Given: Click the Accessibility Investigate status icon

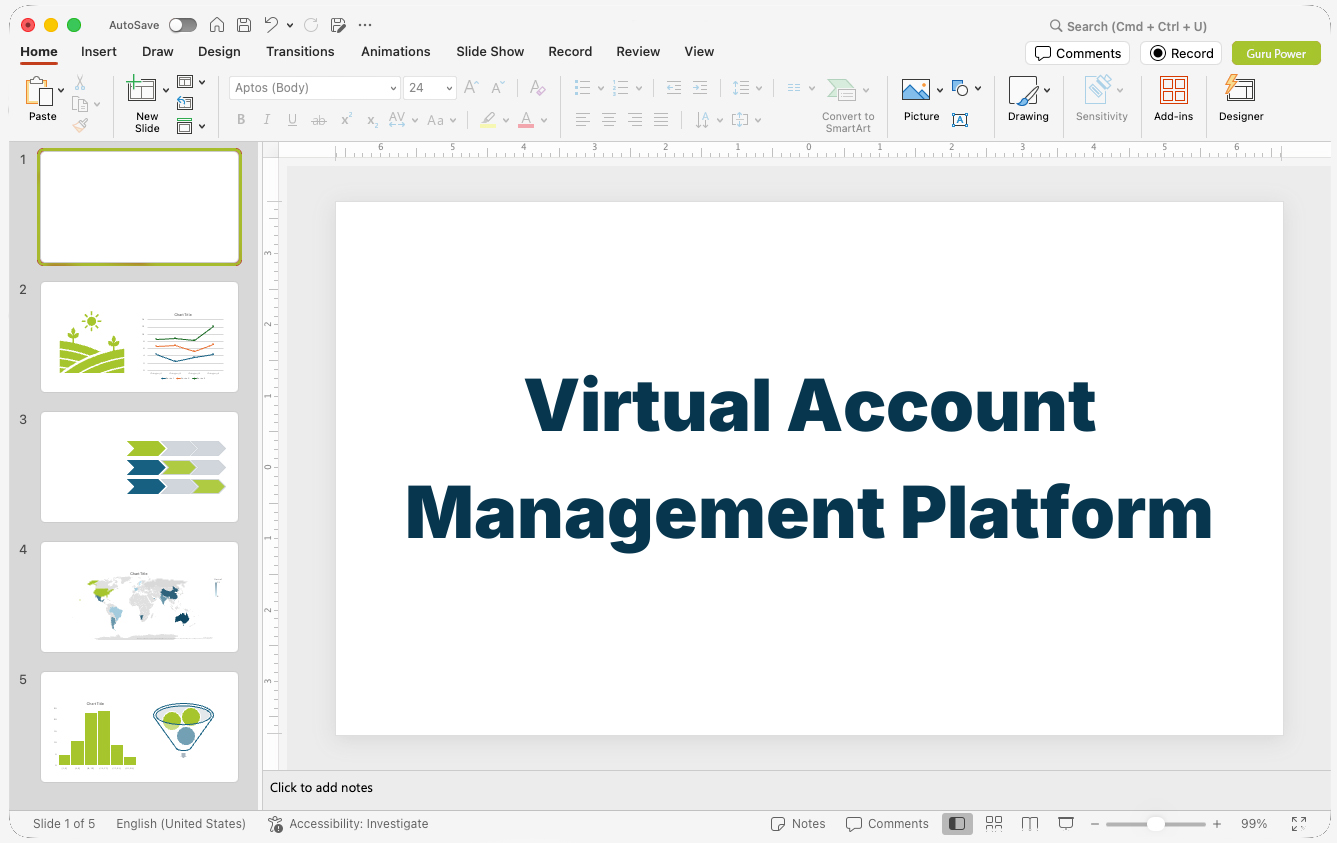Looking at the screenshot, I should [275, 824].
